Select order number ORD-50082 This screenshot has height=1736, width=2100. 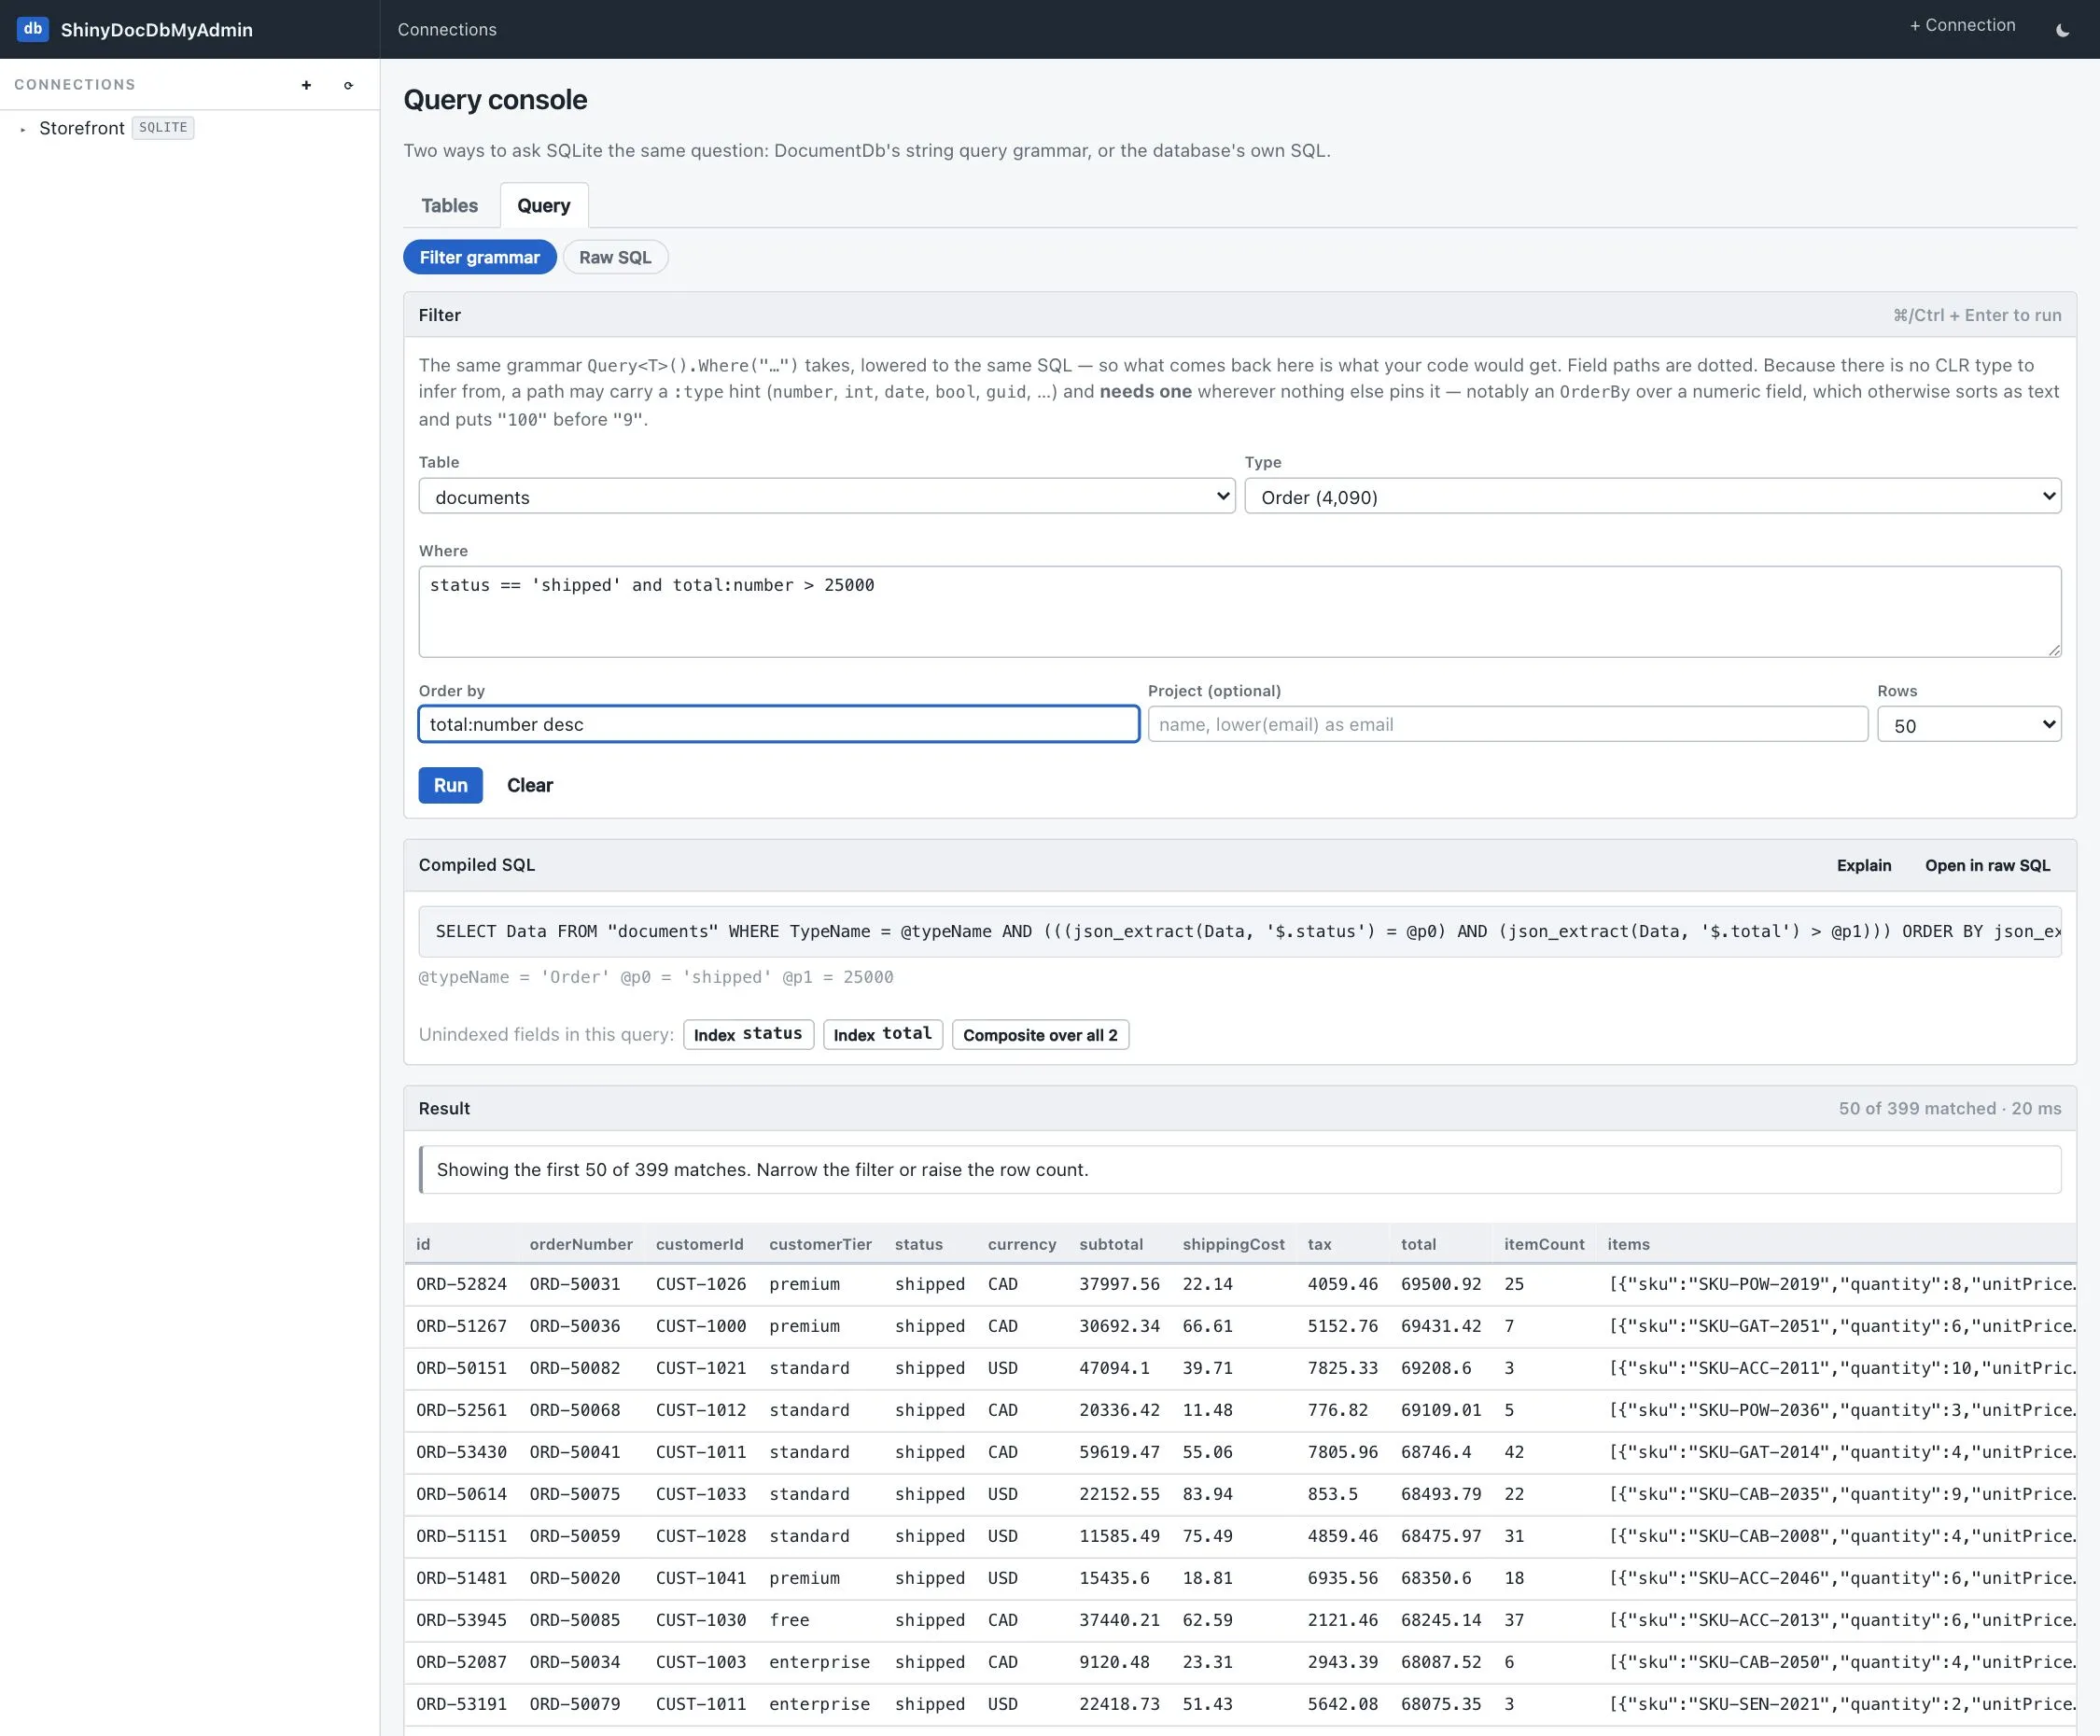575,1368
